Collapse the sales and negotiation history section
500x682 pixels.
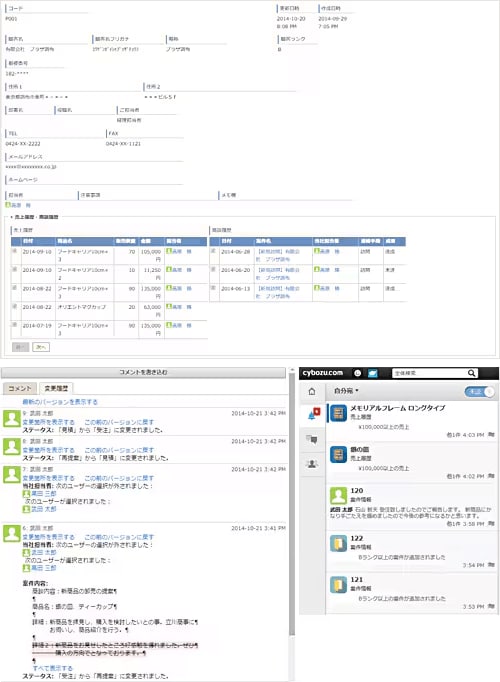point(34,217)
